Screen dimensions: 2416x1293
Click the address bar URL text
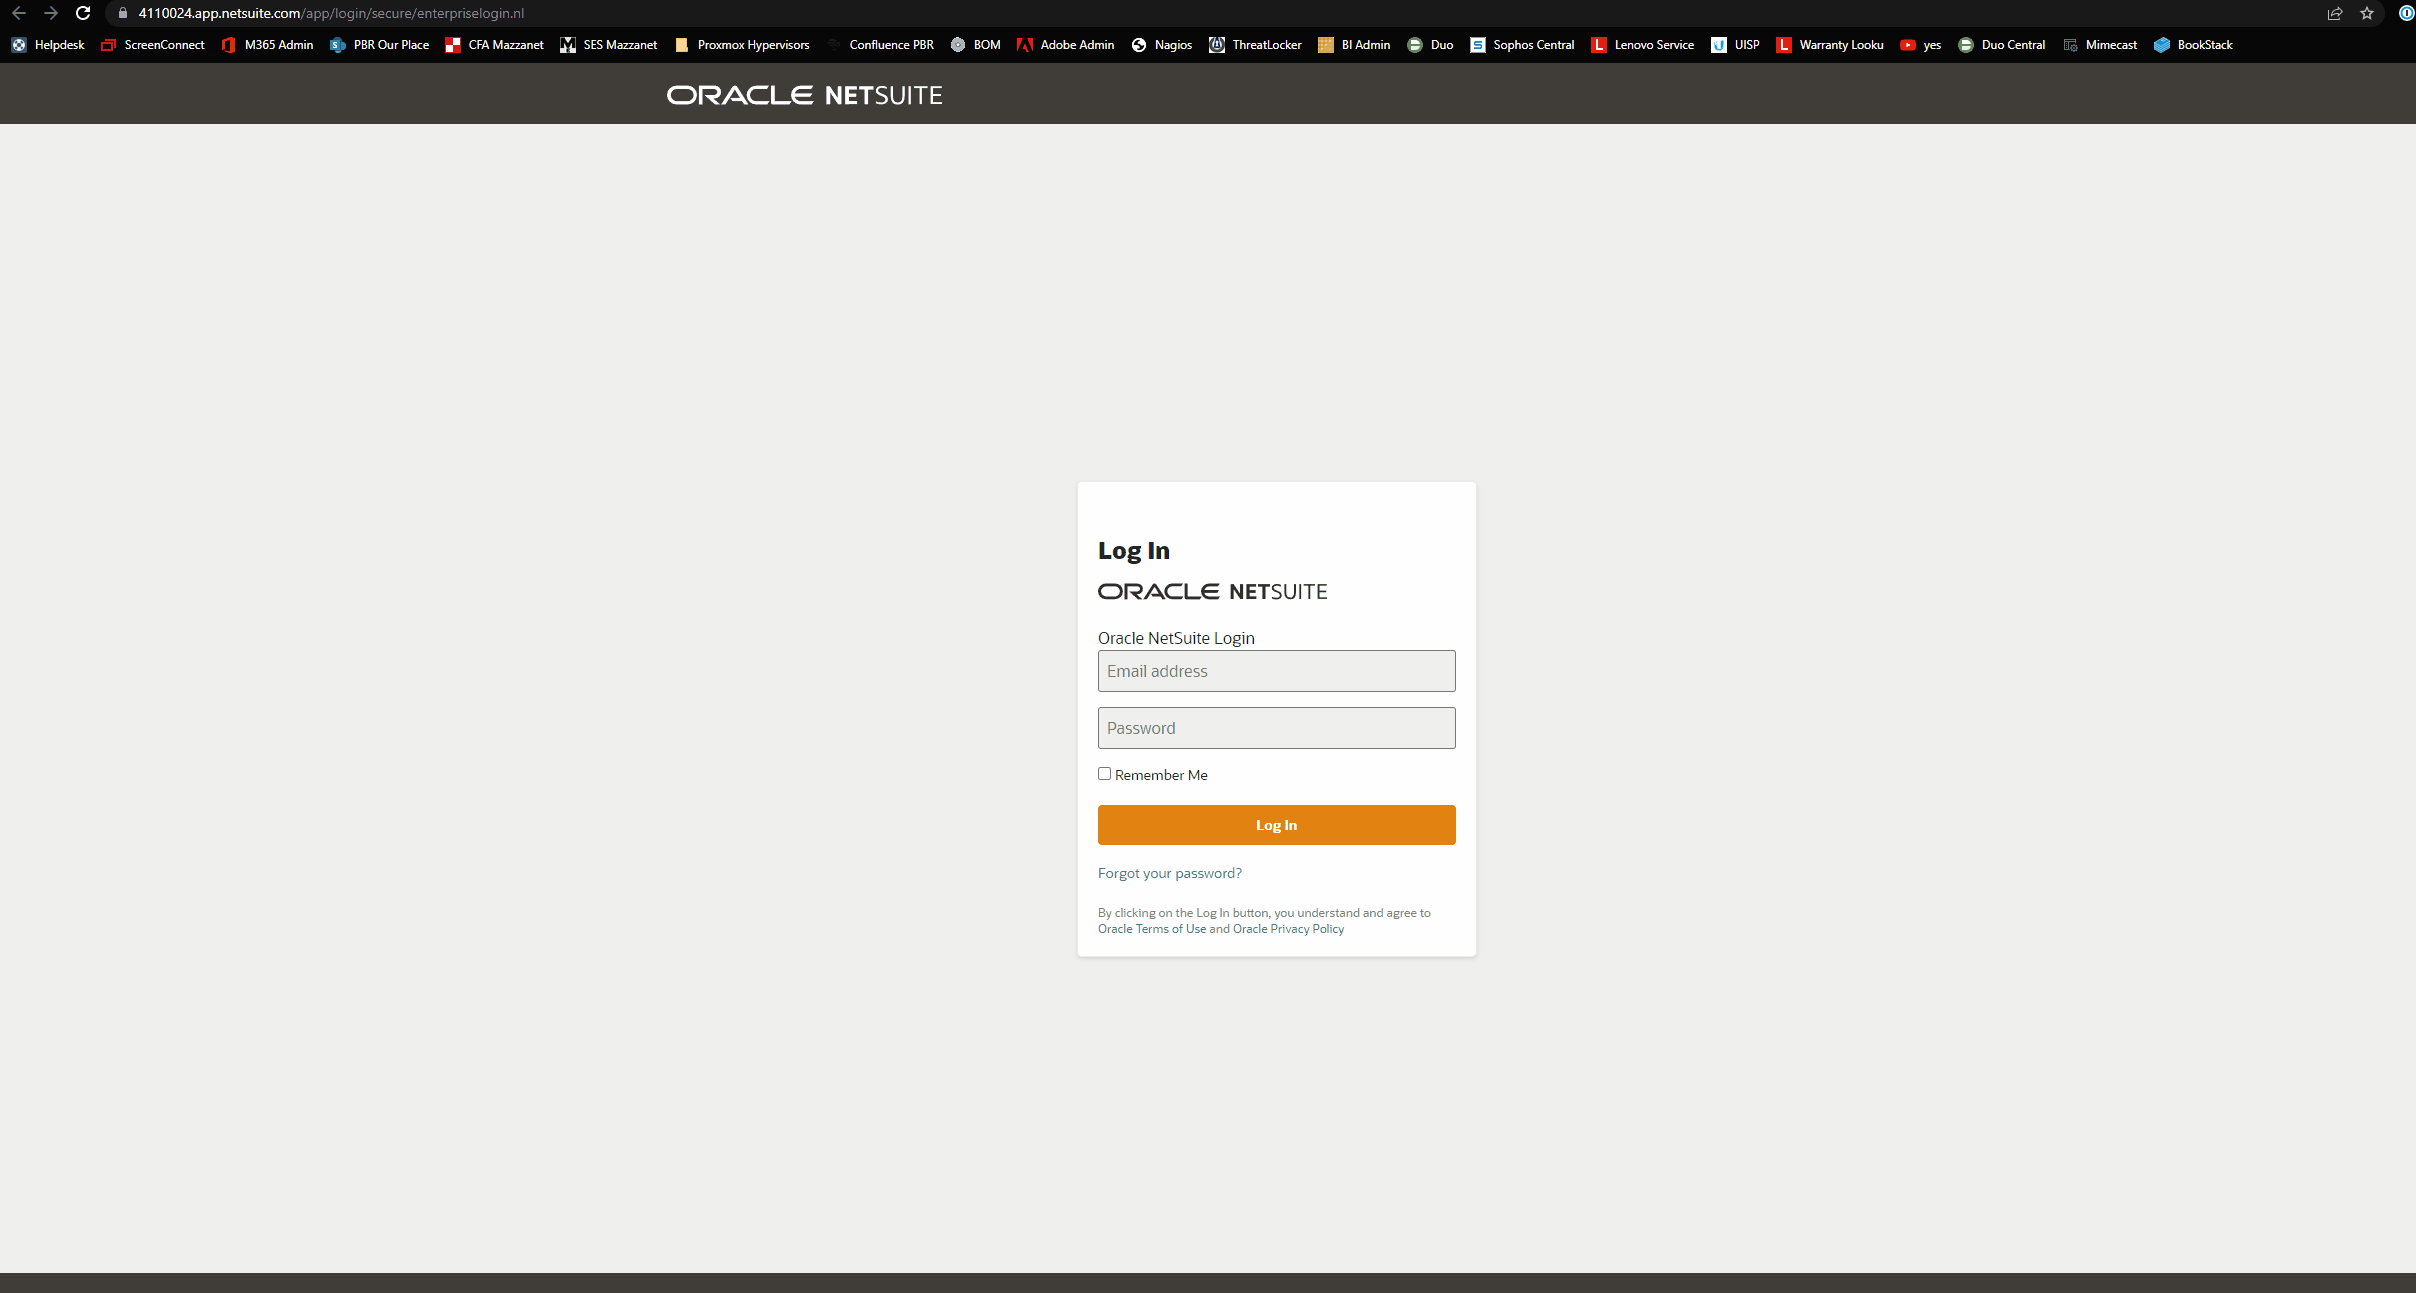(x=331, y=13)
